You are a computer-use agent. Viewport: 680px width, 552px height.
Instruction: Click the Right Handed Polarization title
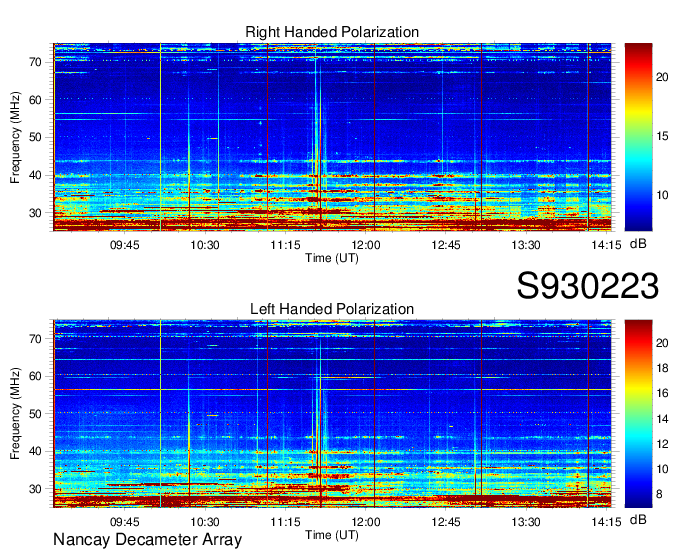(x=332, y=32)
